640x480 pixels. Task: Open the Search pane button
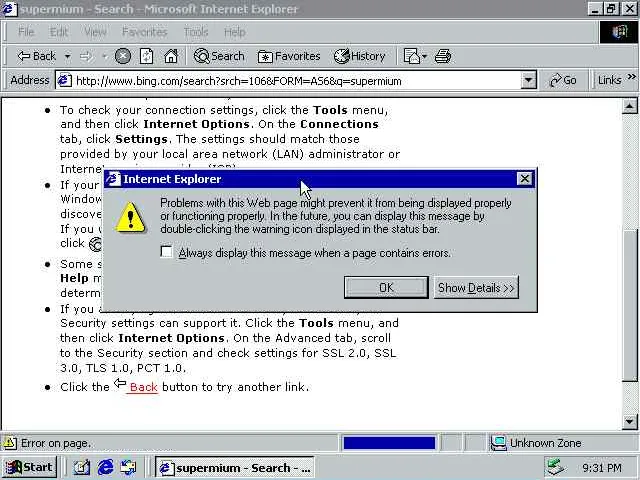(x=219, y=56)
